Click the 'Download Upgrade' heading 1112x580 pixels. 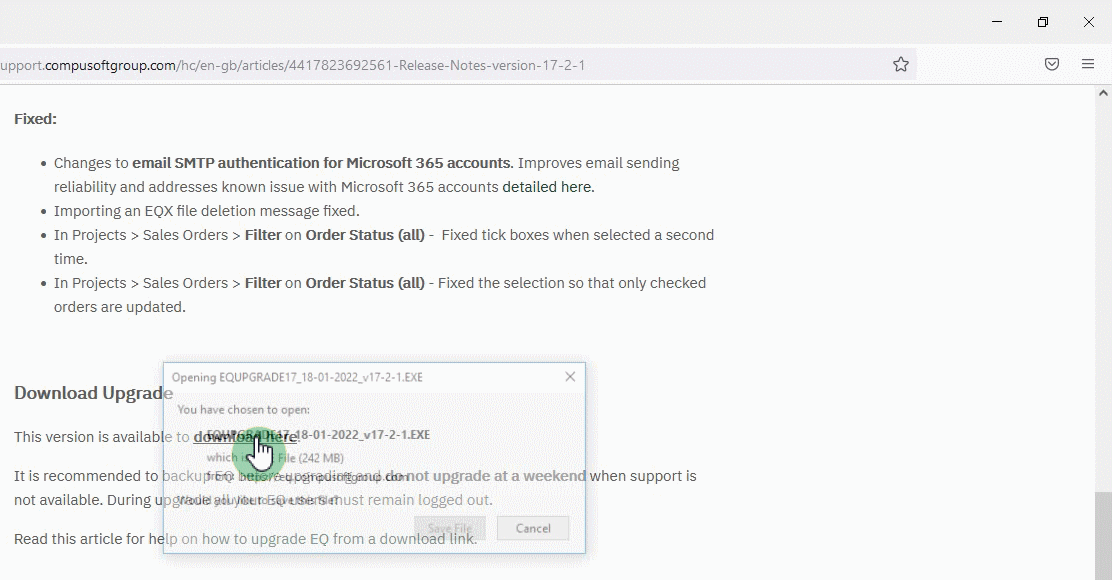click(94, 393)
